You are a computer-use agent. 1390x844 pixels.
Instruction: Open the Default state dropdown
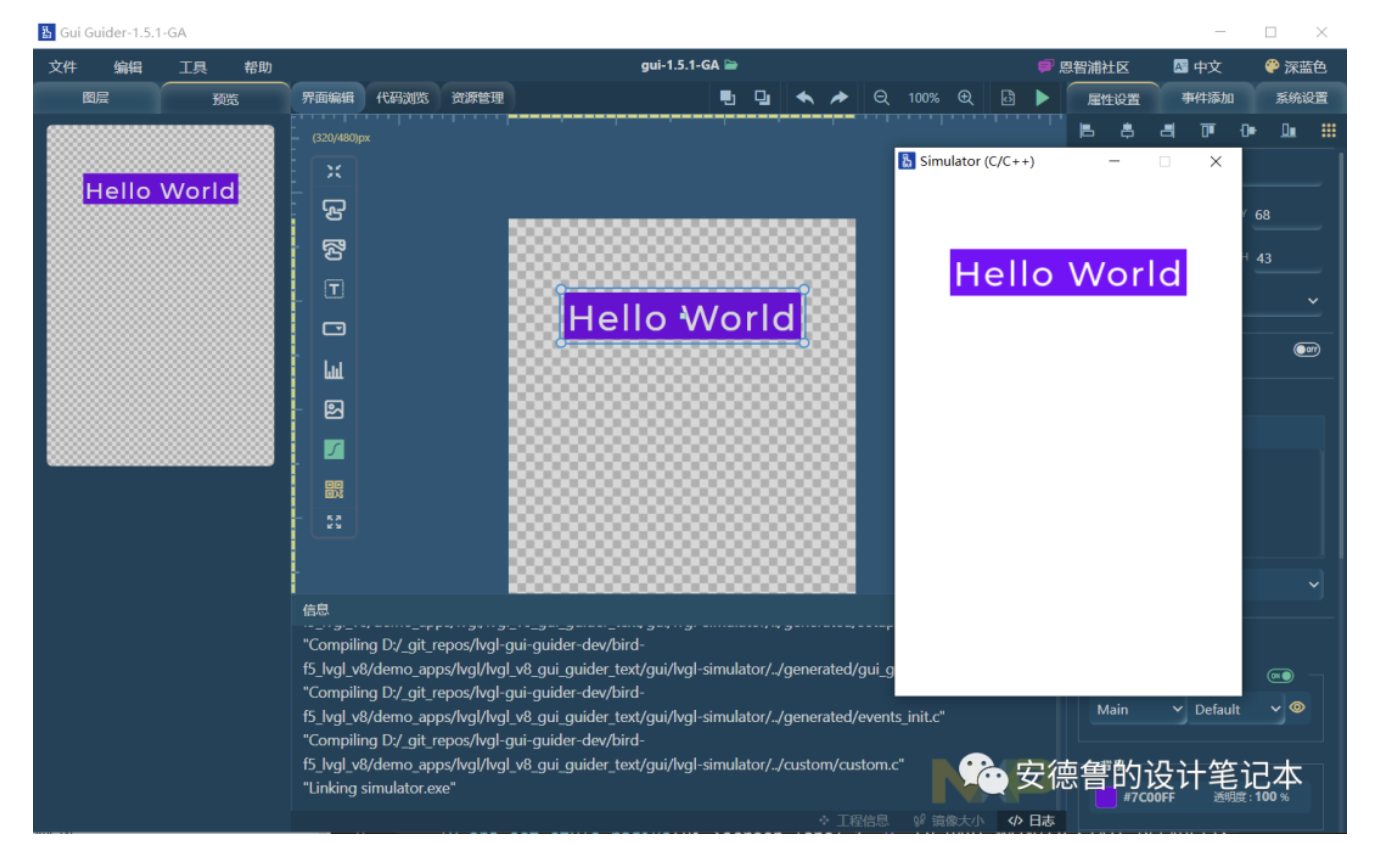pyautogui.click(x=1236, y=709)
